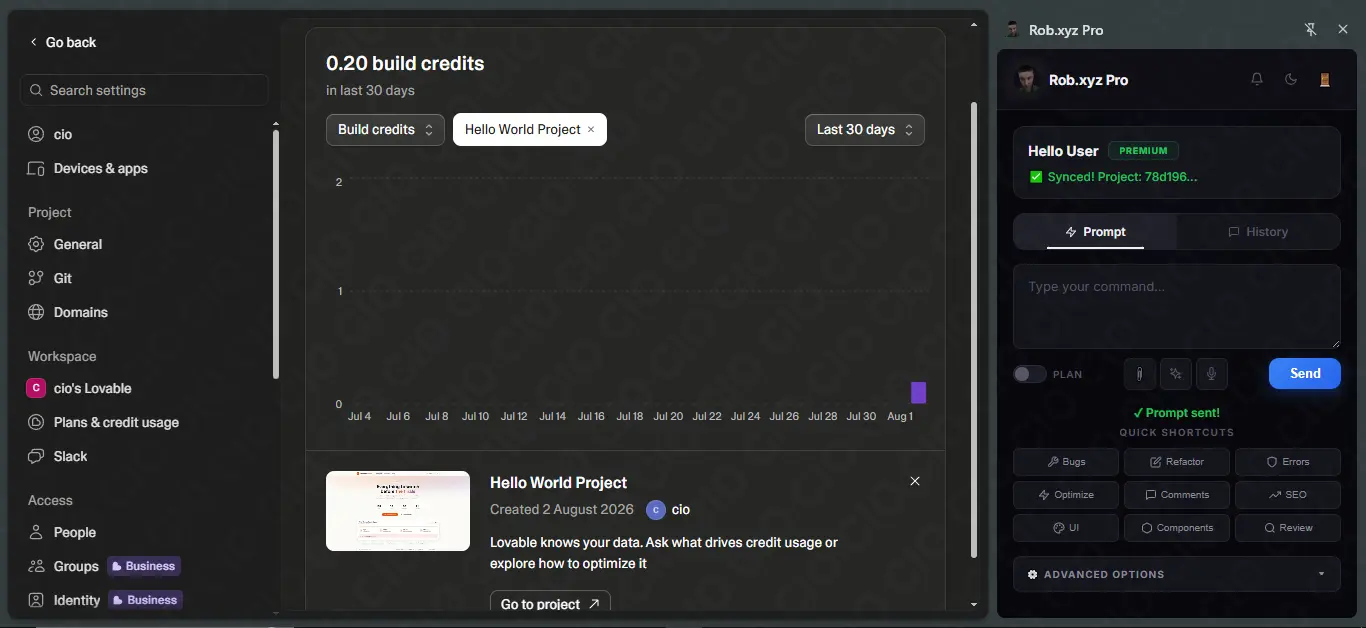Click the blue Send button
The height and width of the screenshot is (628, 1366).
pos(1305,373)
